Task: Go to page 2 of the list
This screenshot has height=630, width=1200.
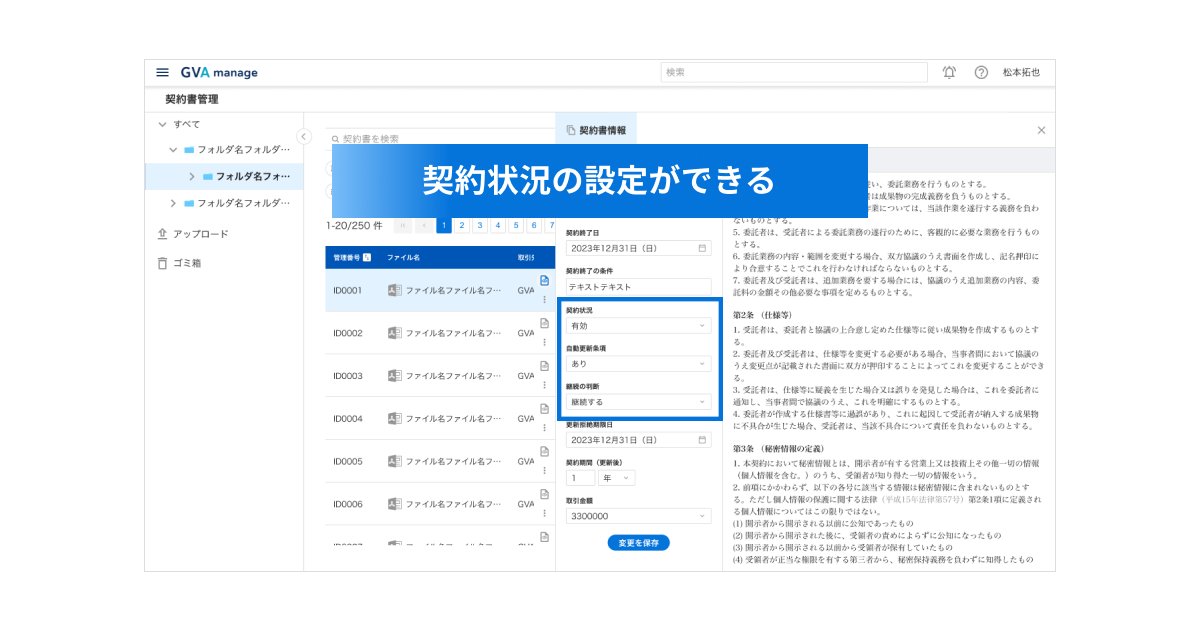Action: [462, 225]
